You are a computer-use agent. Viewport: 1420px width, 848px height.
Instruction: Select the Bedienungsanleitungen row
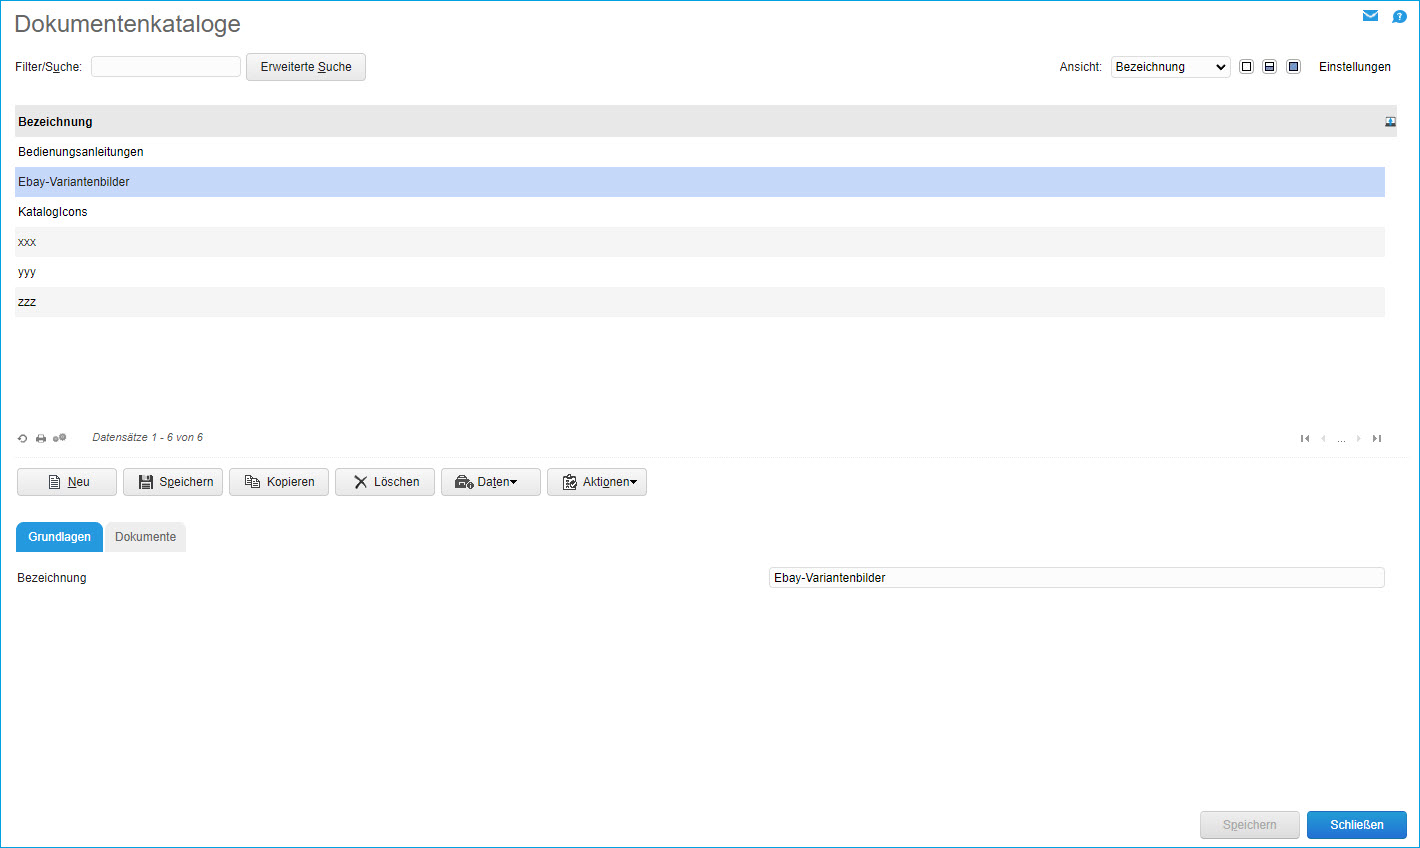700,152
